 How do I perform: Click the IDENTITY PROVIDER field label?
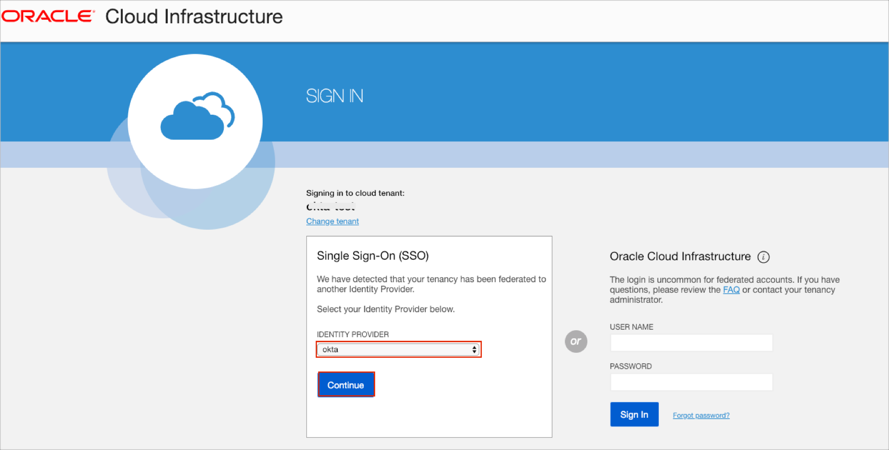[353, 335]
